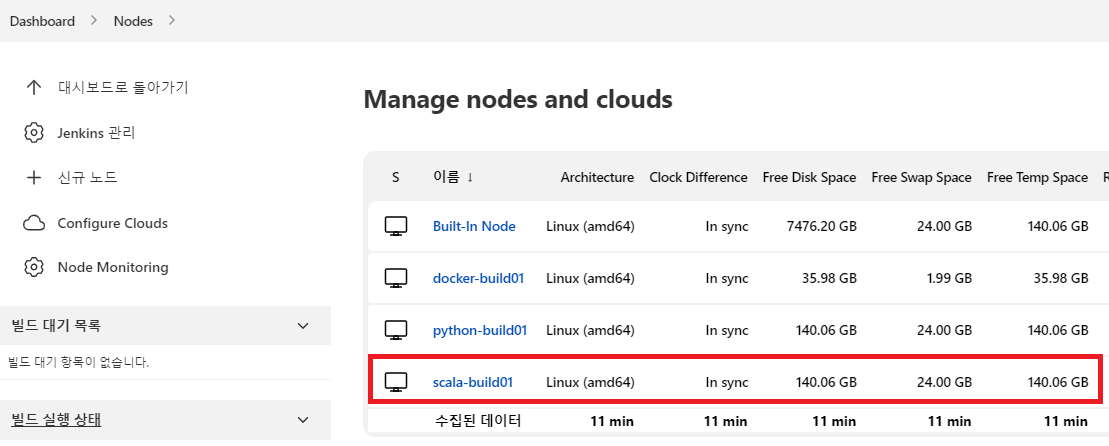Image resolution: width=1109 pixels, height=446 pixels.
Task: Go to Dashboard breadcrumb
Action: click(x=42, y=21)
